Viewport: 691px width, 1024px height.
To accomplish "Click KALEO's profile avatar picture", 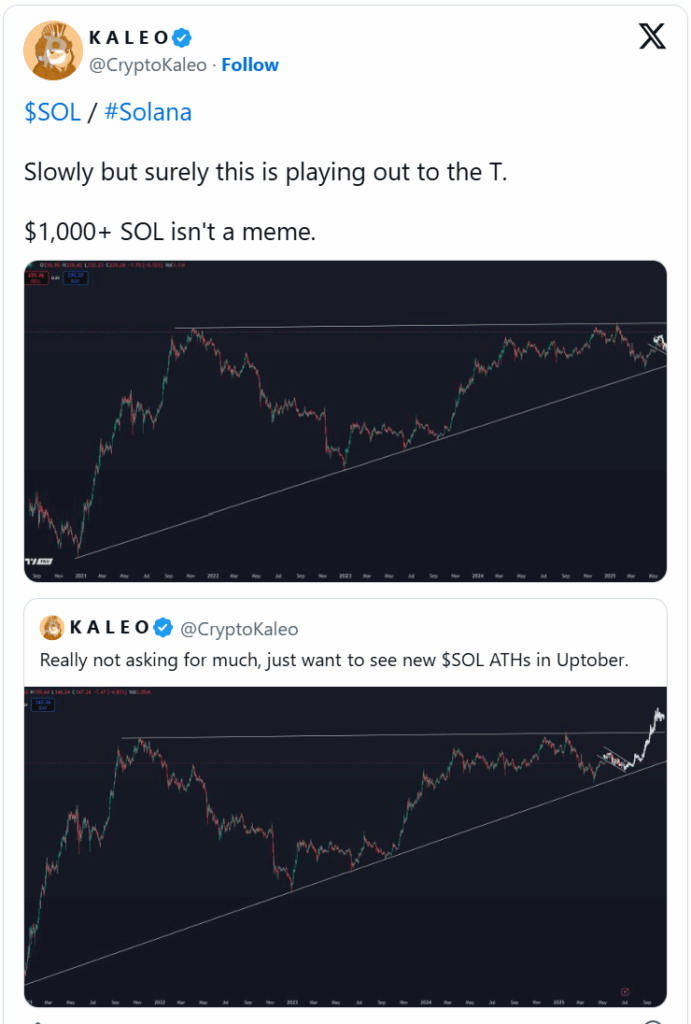I will click(53, 50).
